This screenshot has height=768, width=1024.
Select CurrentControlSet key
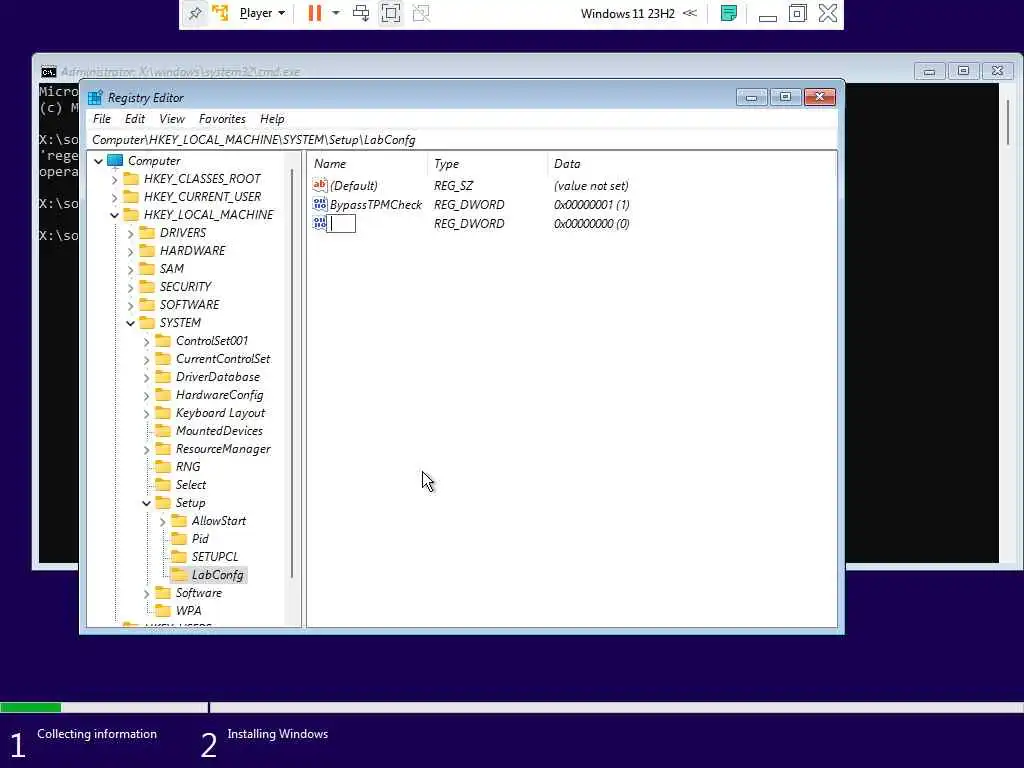tap(223, 359)
